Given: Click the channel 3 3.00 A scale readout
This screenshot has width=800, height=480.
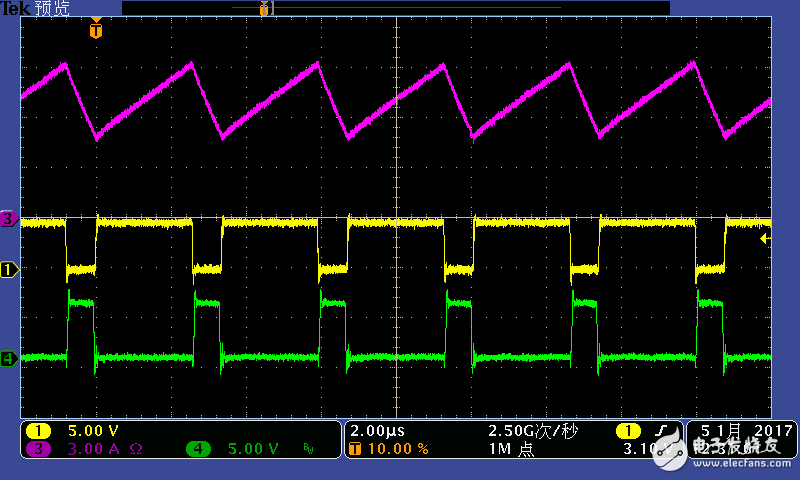Looking at the screenshot, I should tap(95, 449).
